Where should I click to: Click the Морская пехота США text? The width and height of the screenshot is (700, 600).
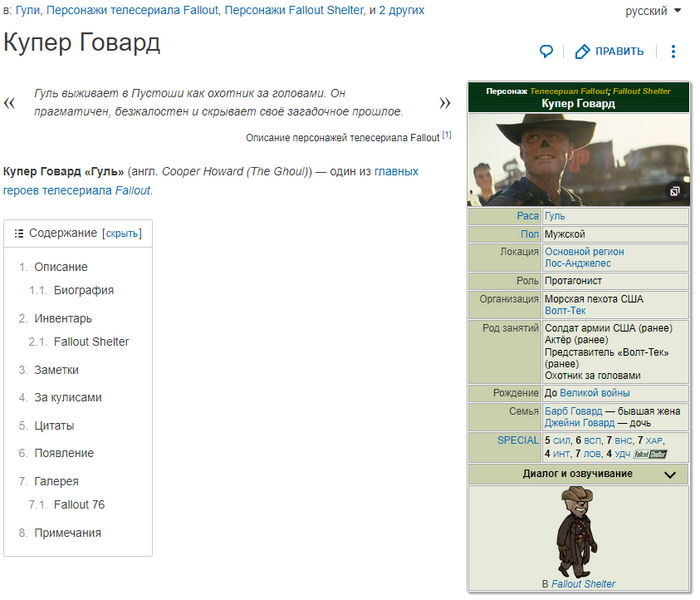[594, 299]
